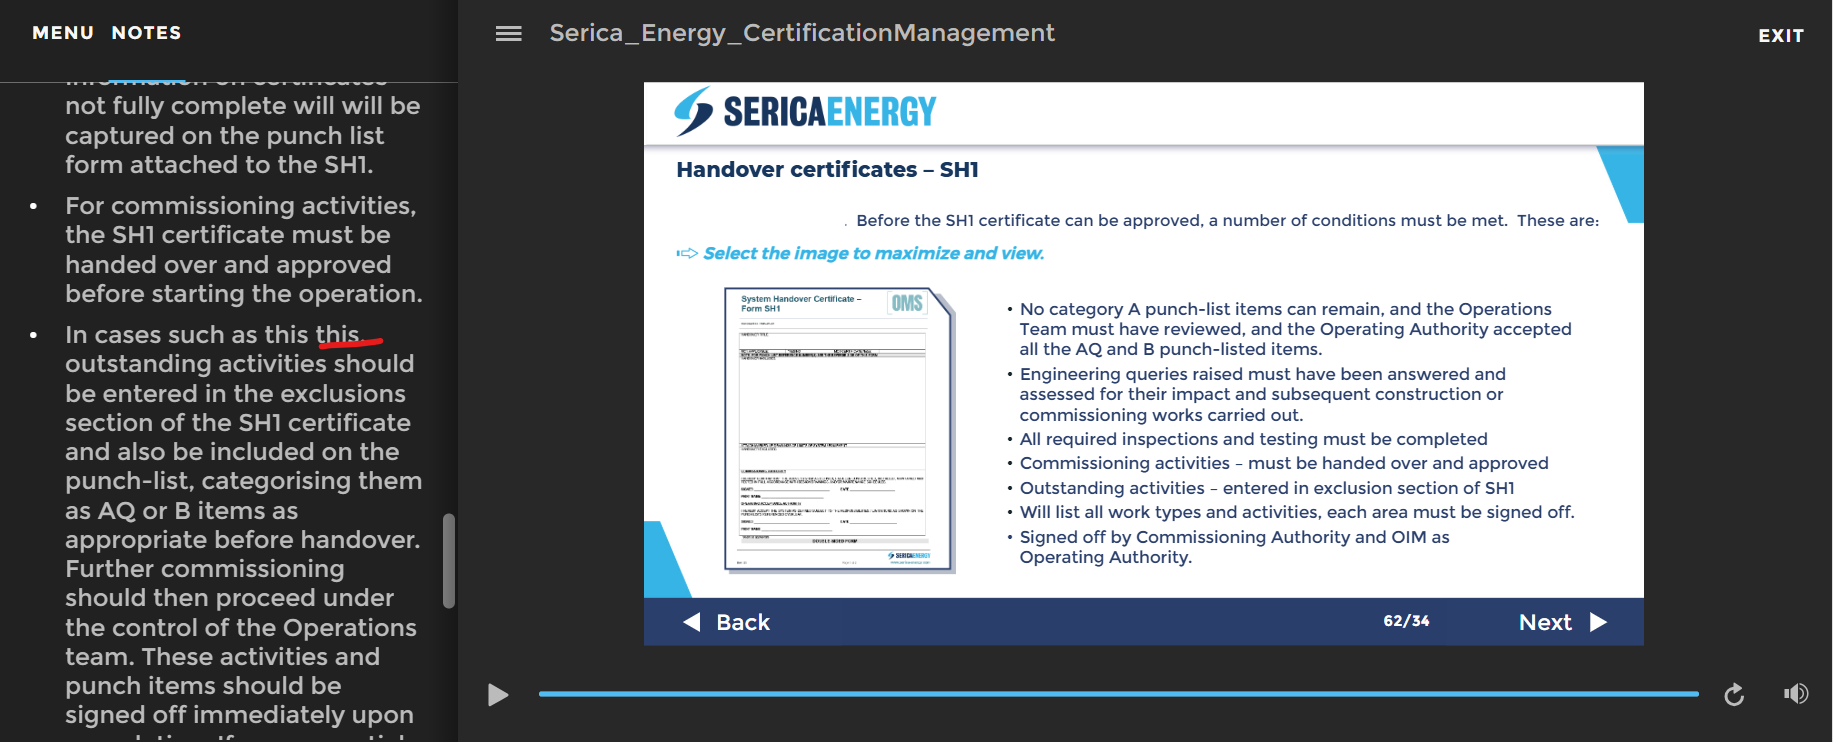Viewport: 1833px width, 742px height.
Task: Click the EXIT button
Action: tap(1781, 36)
